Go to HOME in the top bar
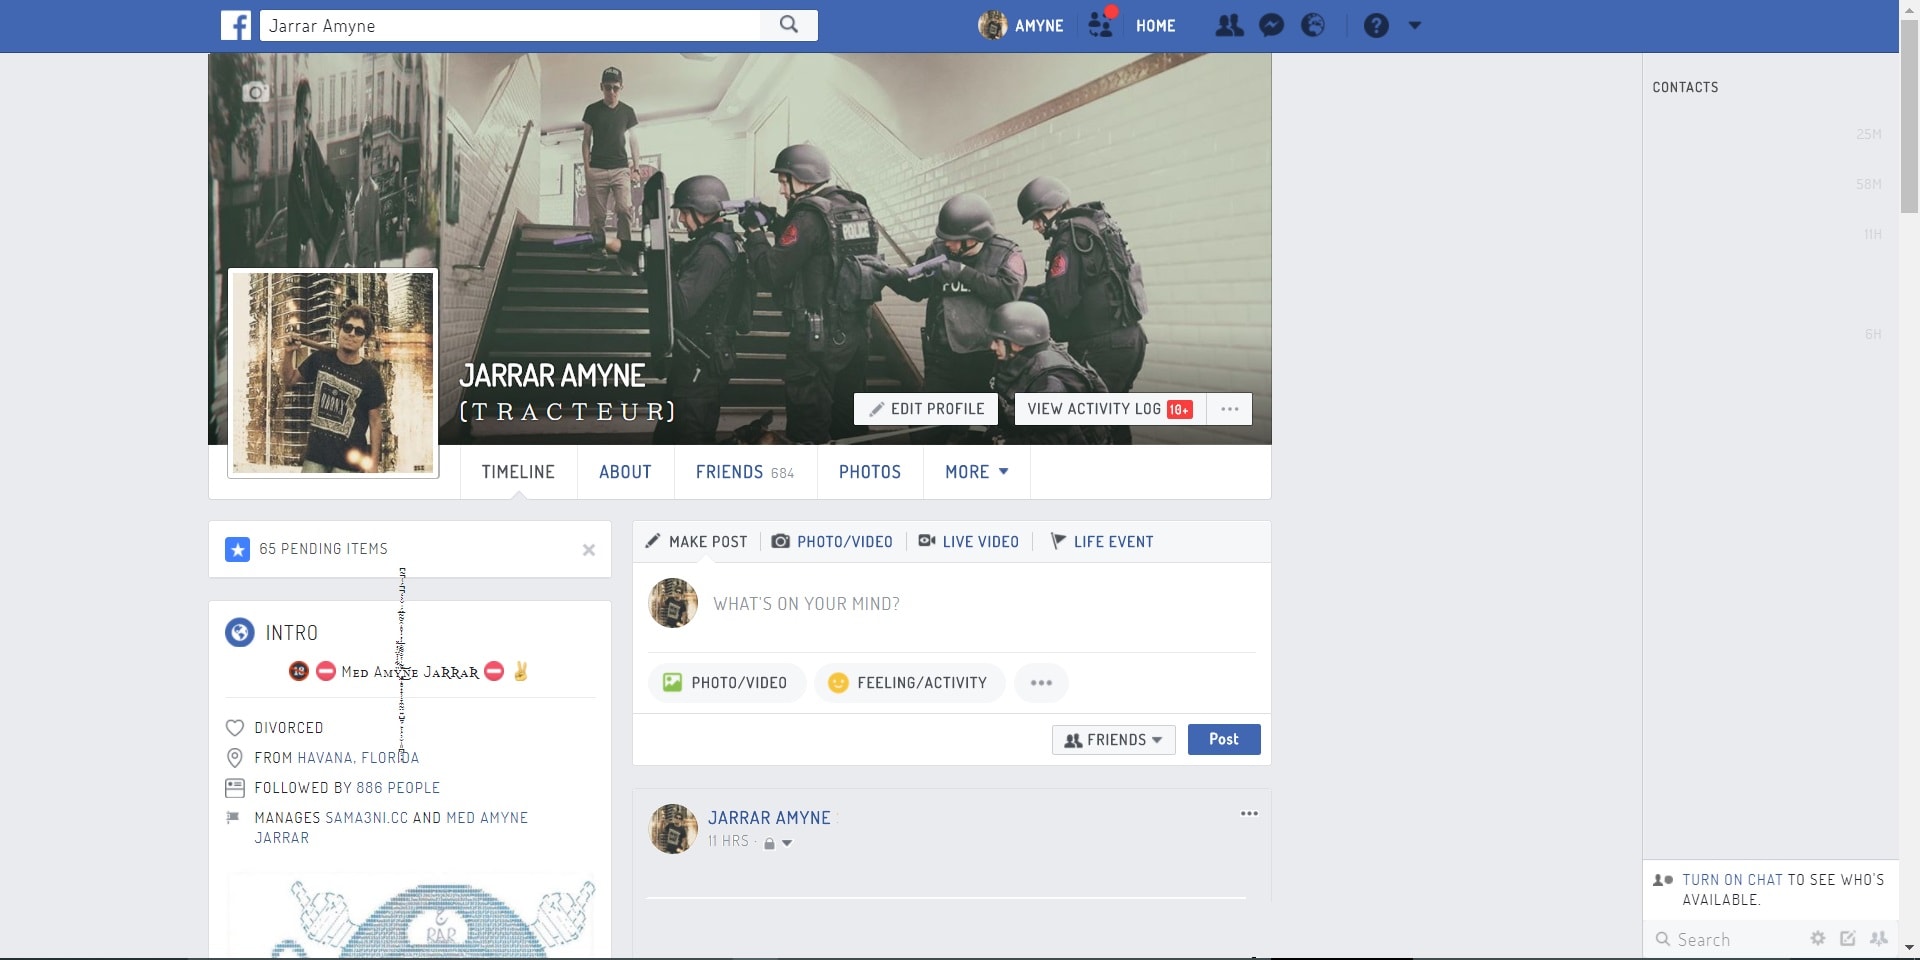 point(1155,26)
